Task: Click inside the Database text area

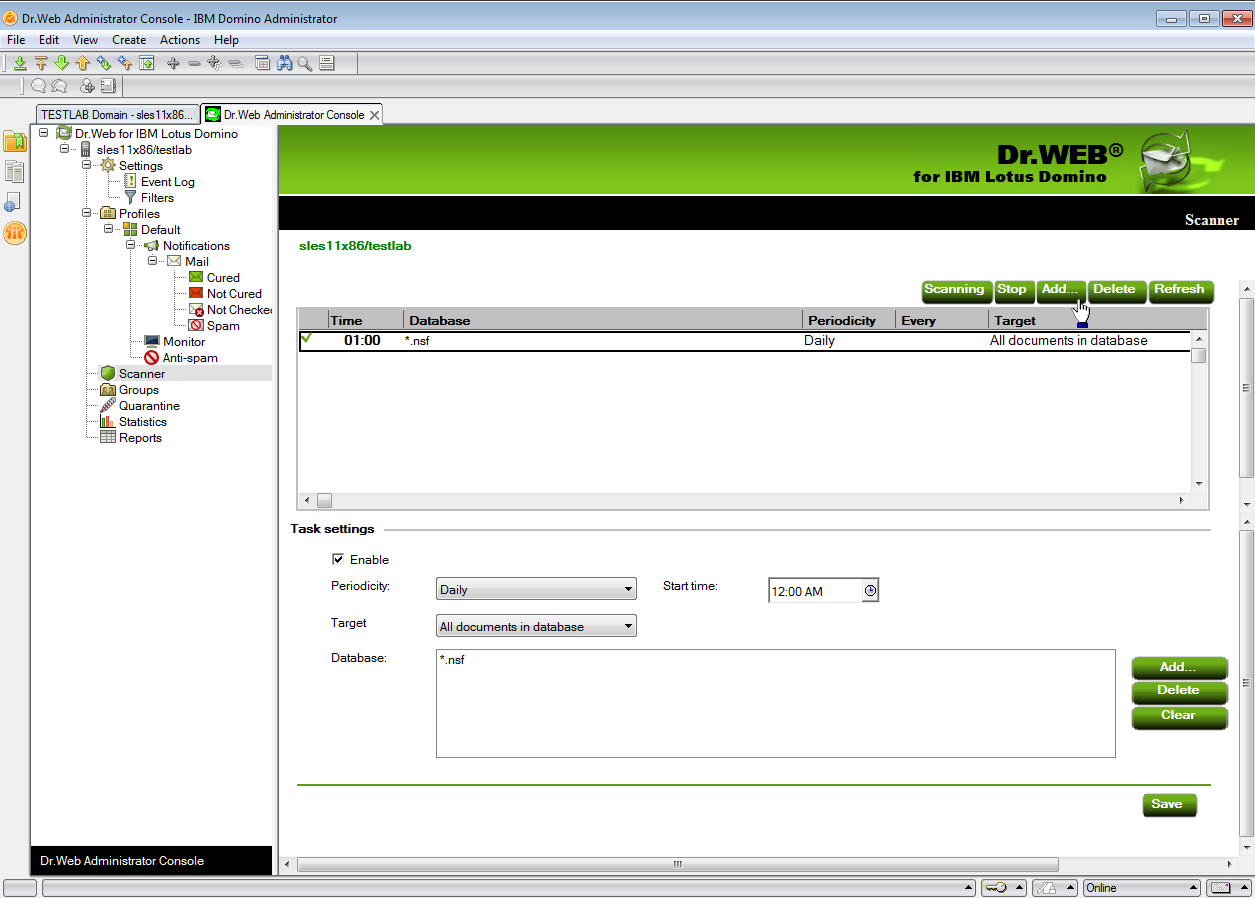Action: [x=775, y=703]
